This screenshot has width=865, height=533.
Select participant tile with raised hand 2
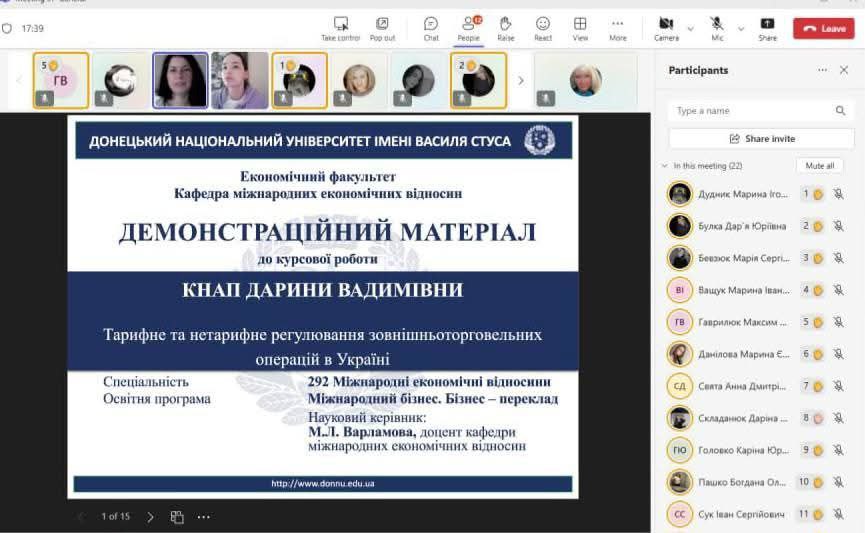click(478, 81)
